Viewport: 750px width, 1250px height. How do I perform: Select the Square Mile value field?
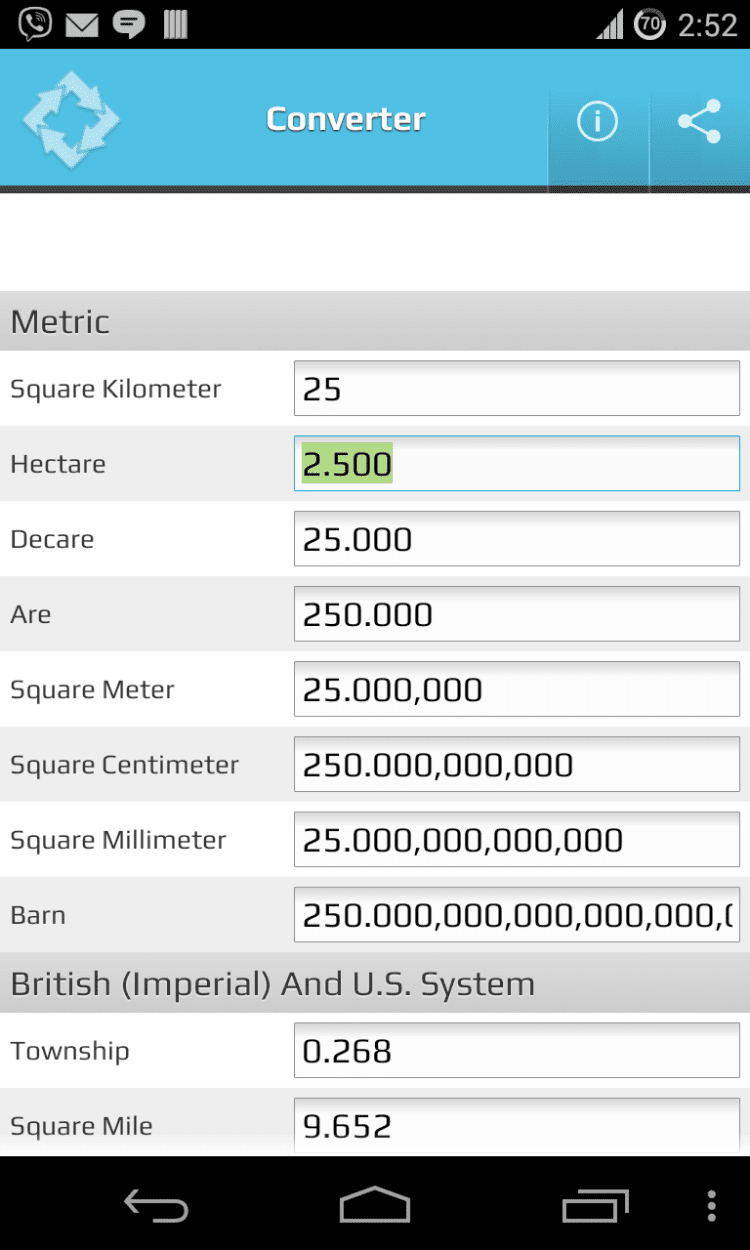coord(516,1126)
